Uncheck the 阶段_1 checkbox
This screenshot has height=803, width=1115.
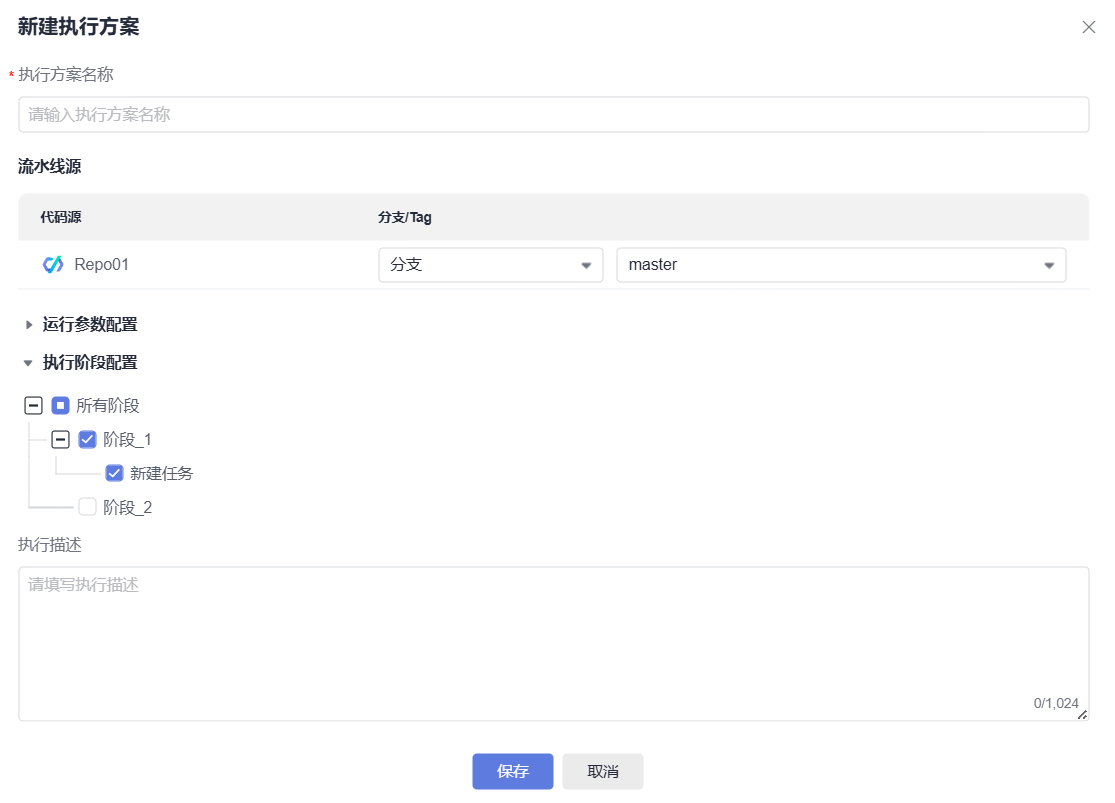[x=87, y=440]
